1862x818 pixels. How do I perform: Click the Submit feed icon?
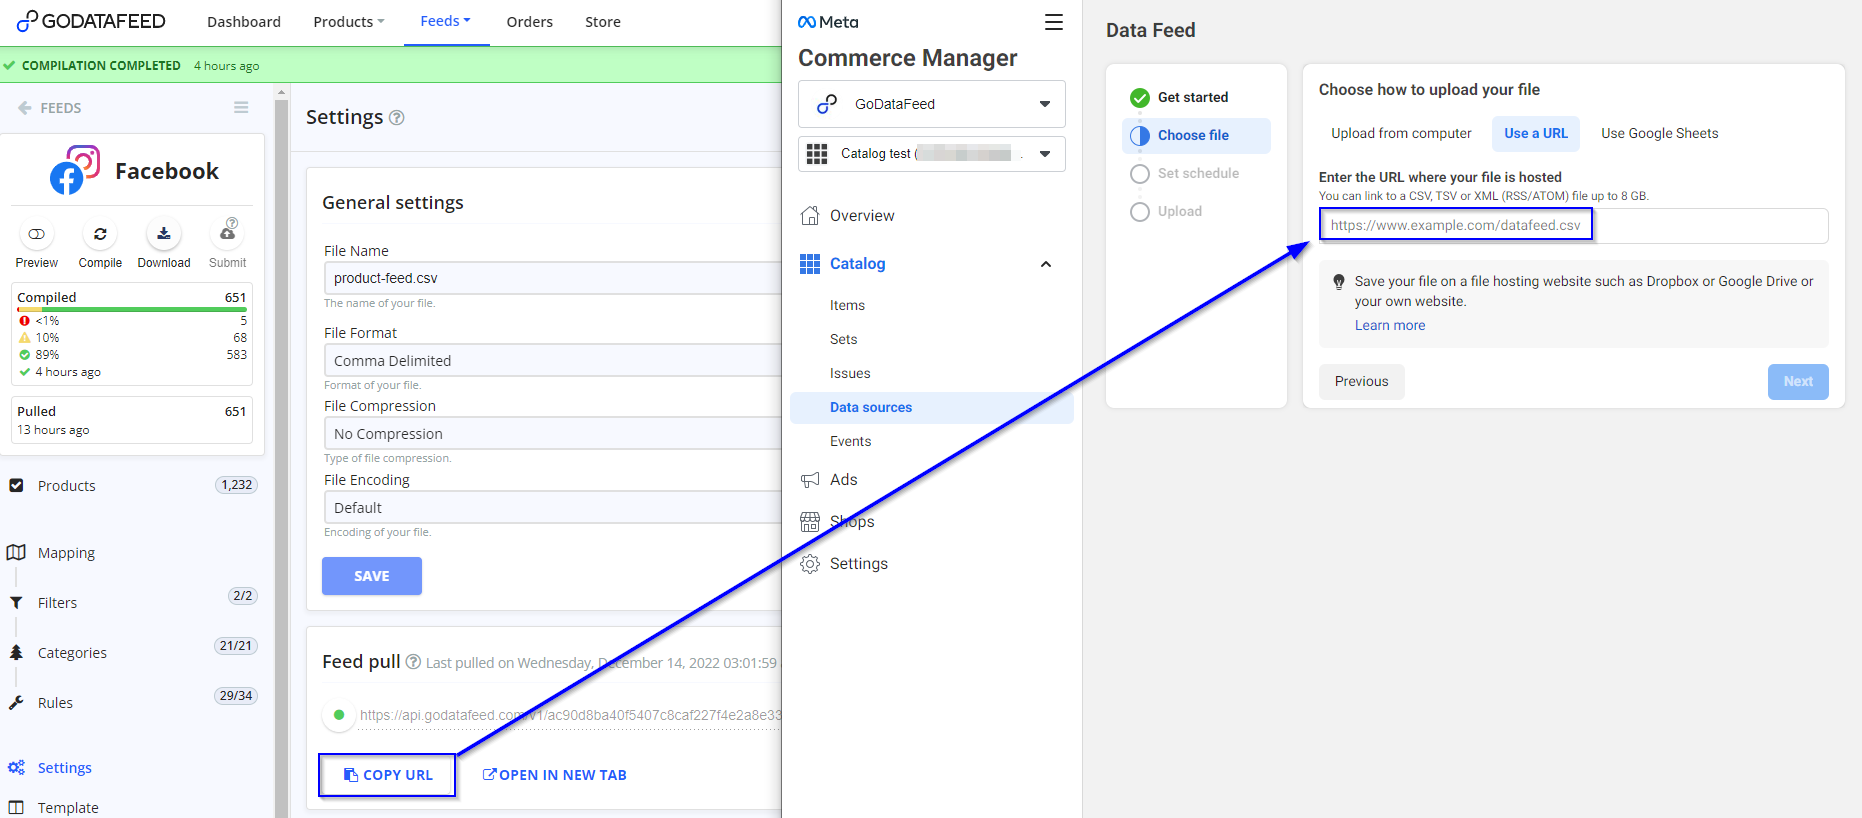[228, 234]
